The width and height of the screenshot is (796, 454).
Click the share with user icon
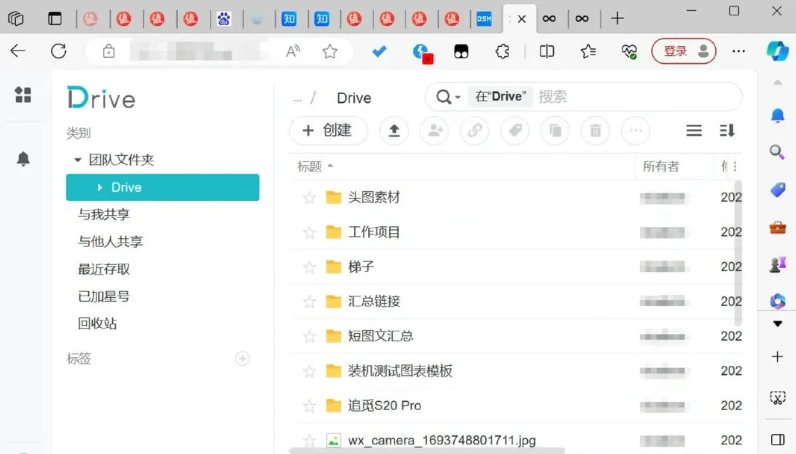click(x=435, y=131)
